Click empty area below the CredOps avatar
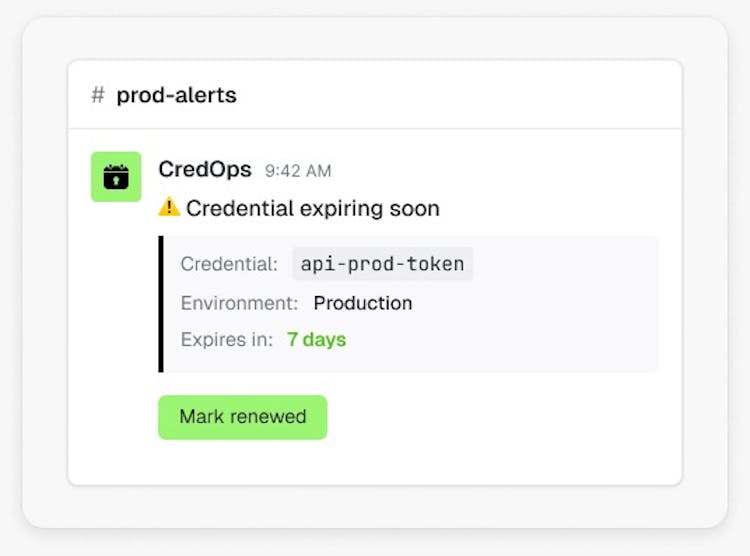 116,330
